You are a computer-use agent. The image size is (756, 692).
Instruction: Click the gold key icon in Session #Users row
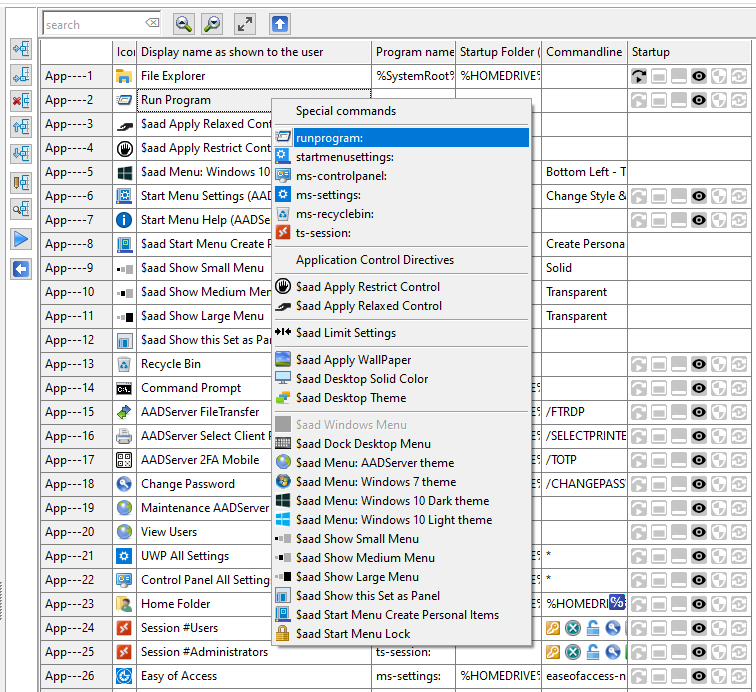coord(553,628)
